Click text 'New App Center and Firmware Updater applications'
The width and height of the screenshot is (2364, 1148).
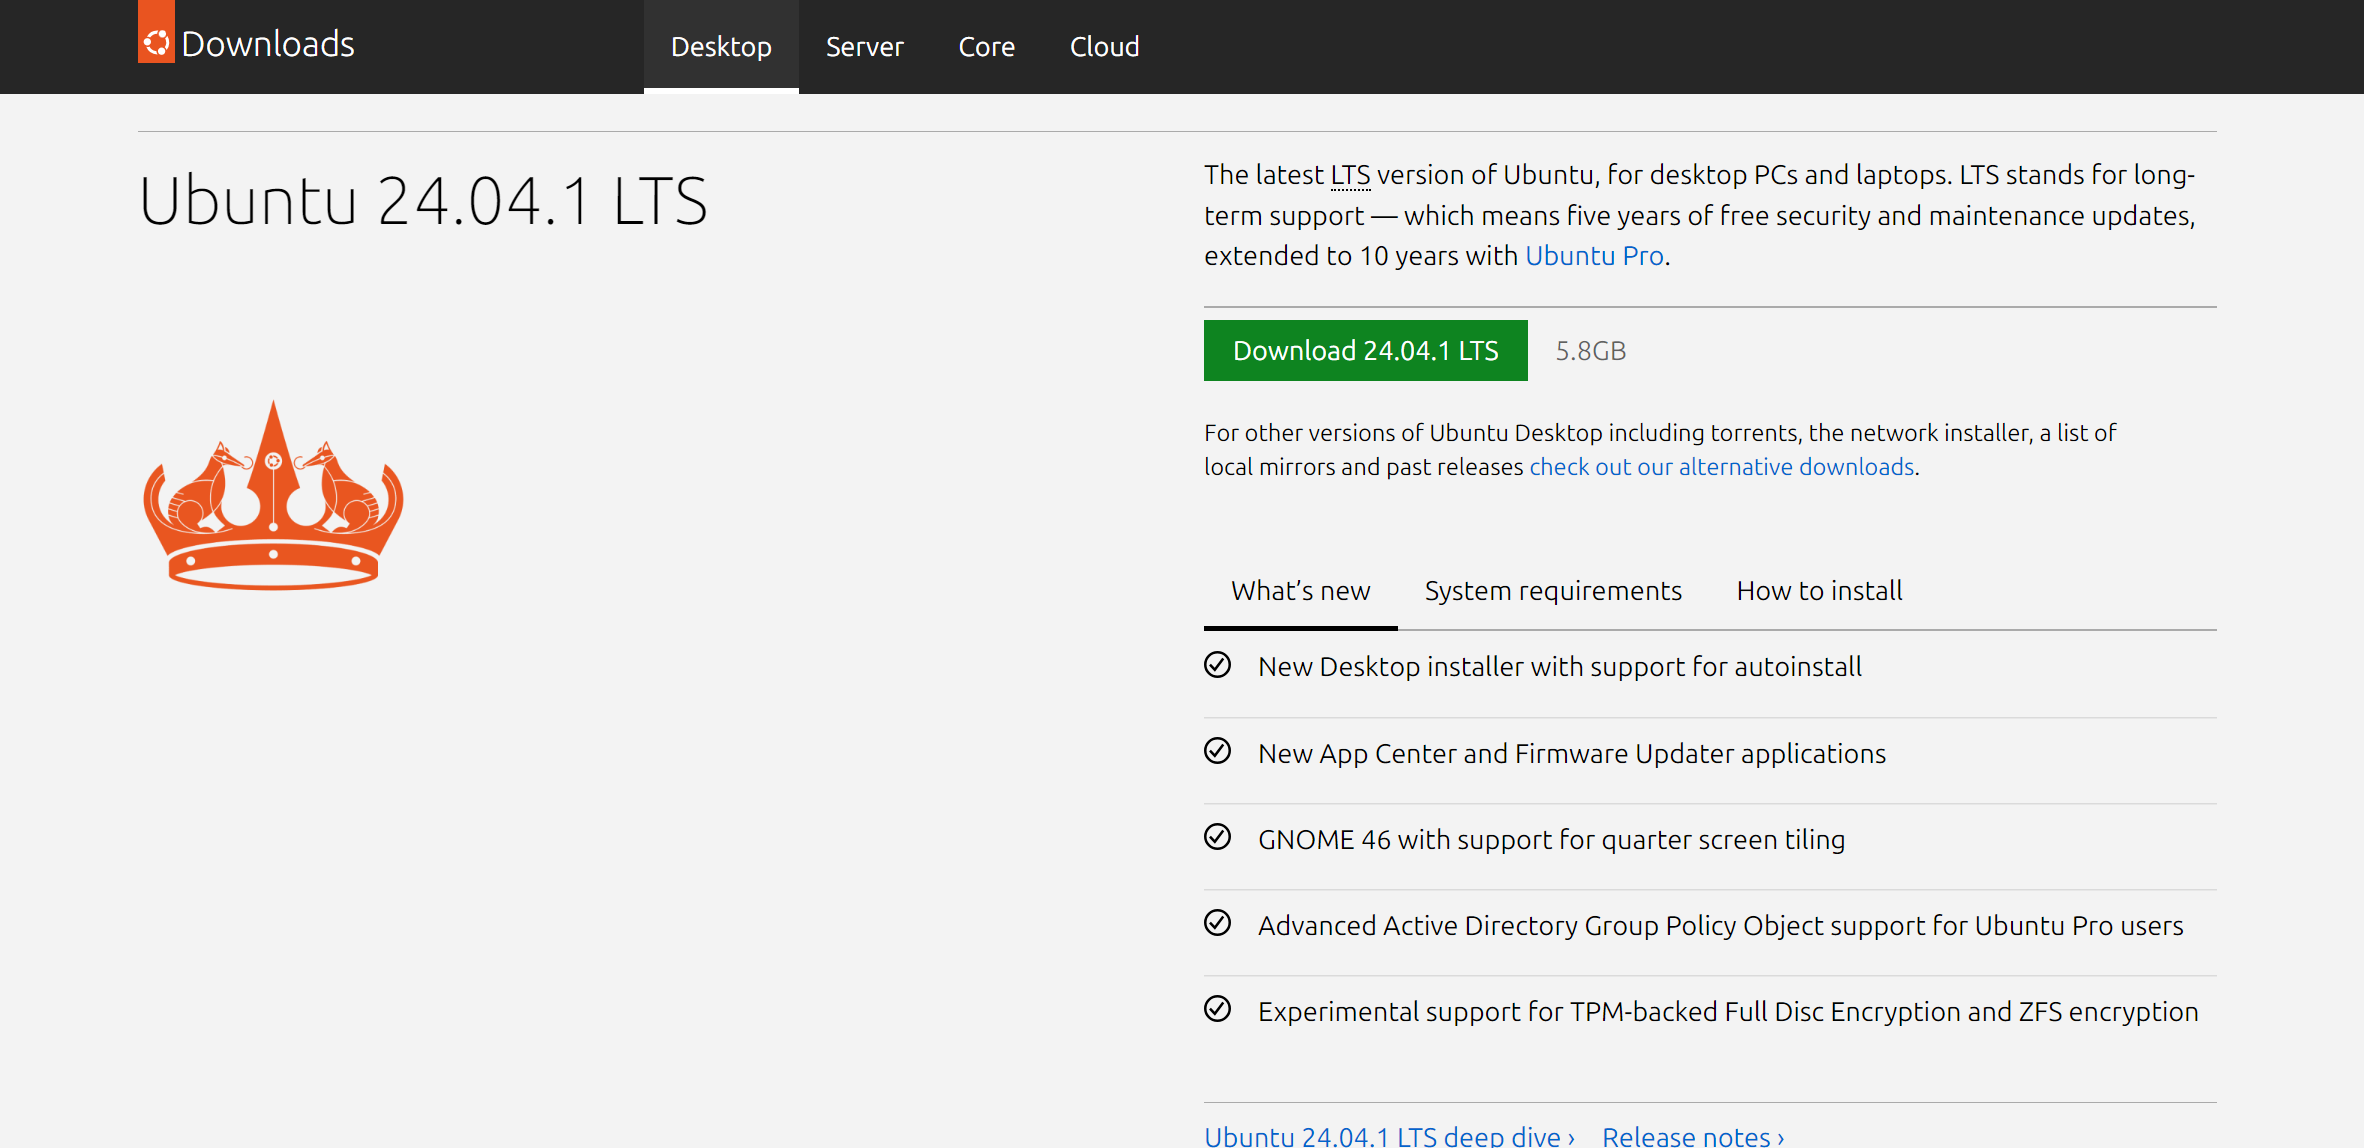[x=1572, y=753]
